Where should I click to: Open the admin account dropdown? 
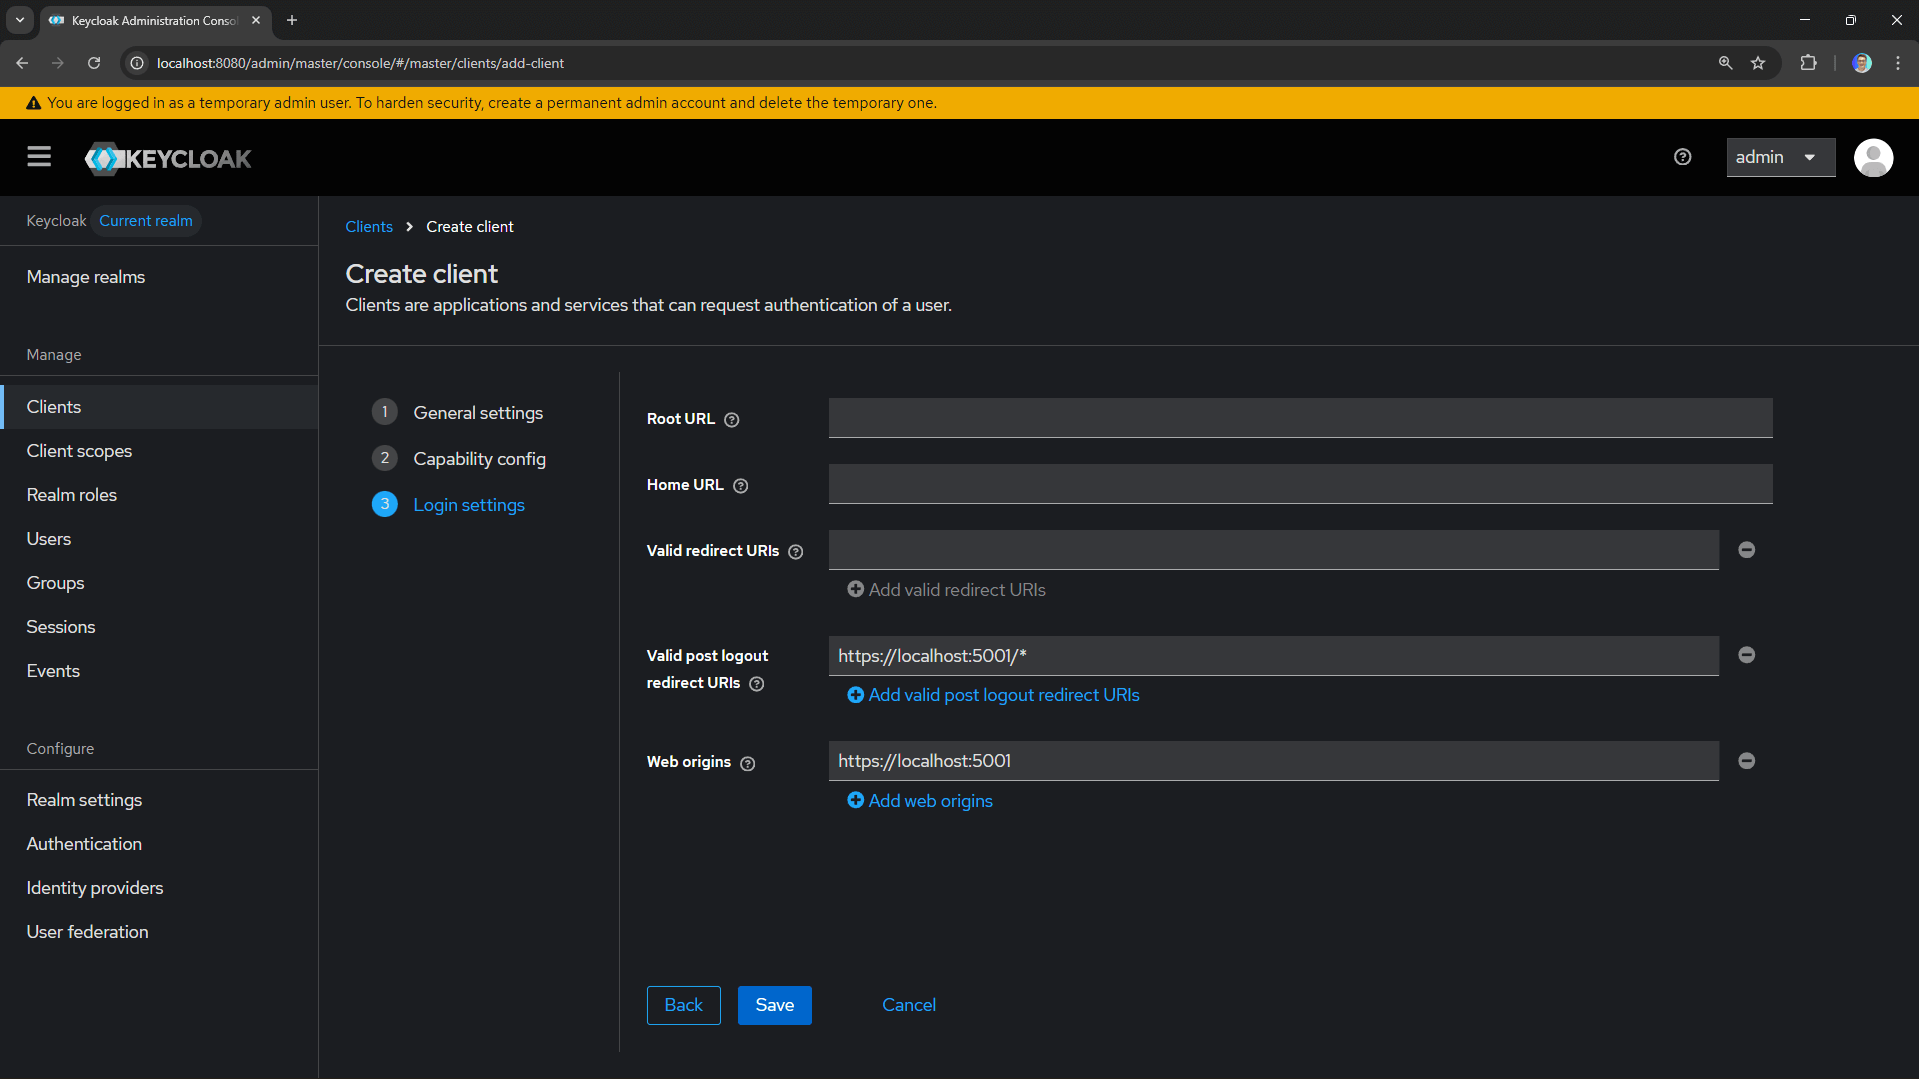(x=1780, y=157)
